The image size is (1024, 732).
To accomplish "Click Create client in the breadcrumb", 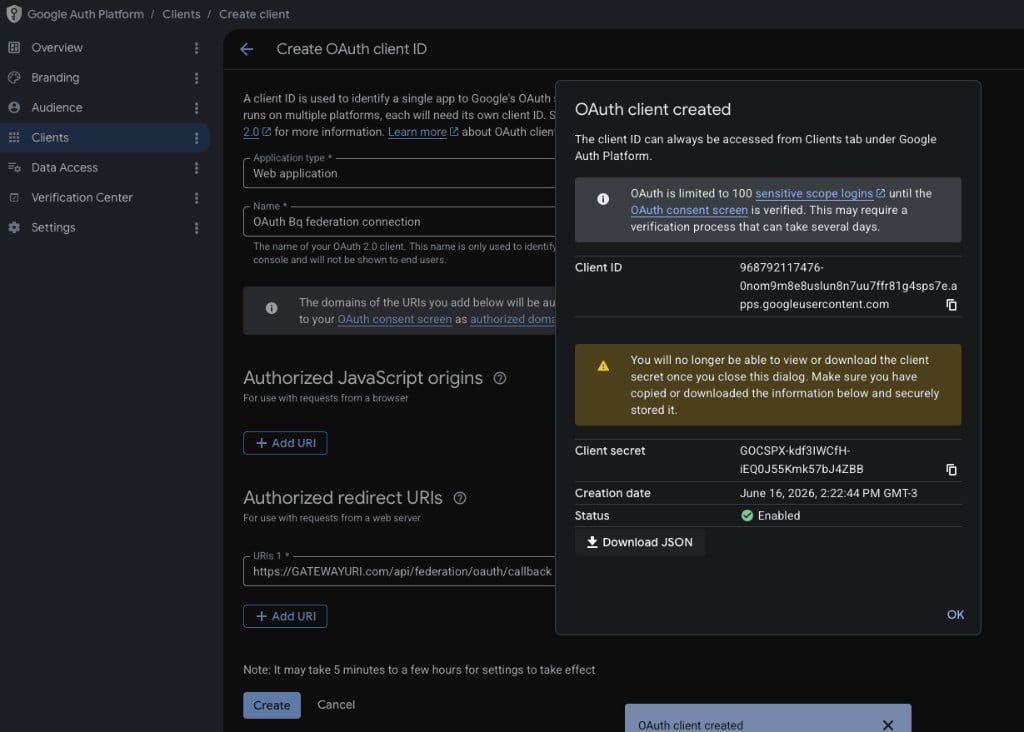I will (254, 14).
